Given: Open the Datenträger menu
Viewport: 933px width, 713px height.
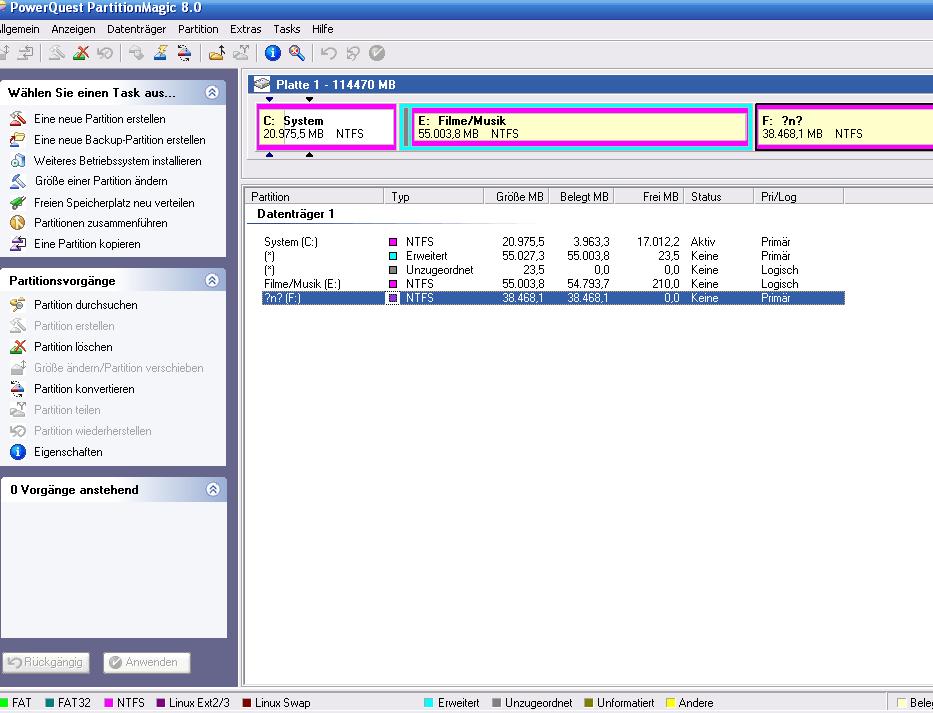Looking at the screenshot, I should click(x=136, y=29).
